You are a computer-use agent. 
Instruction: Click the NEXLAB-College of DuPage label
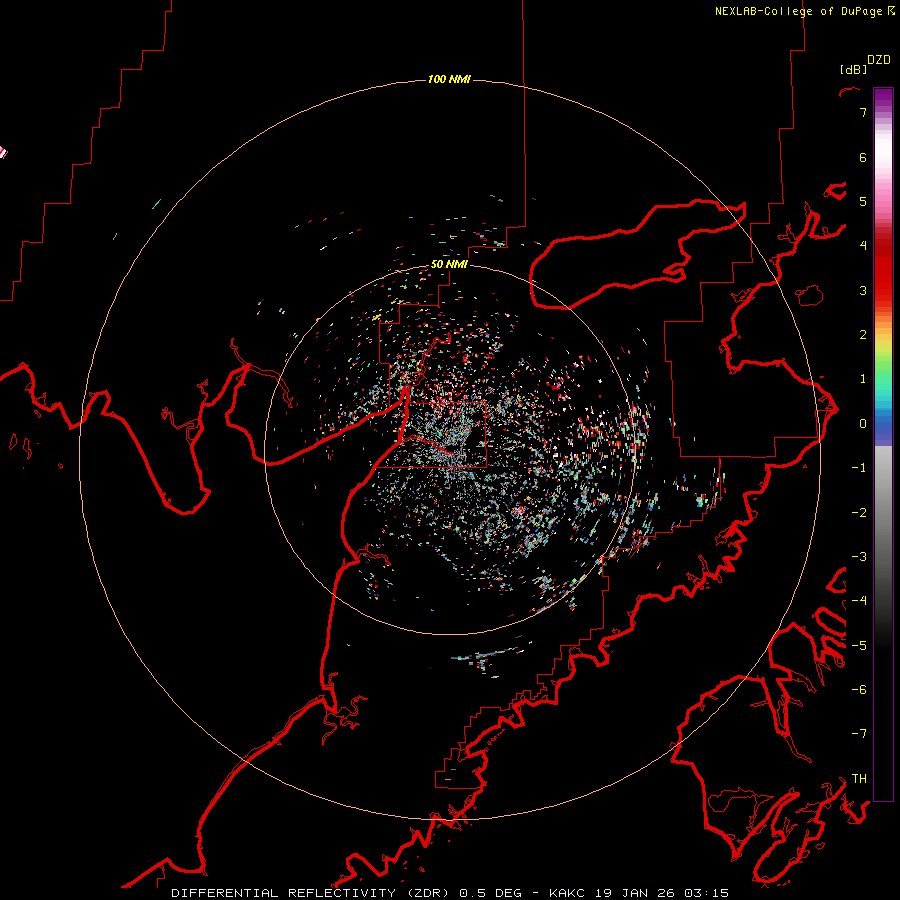pyautogui.click(x=798, y=11)
